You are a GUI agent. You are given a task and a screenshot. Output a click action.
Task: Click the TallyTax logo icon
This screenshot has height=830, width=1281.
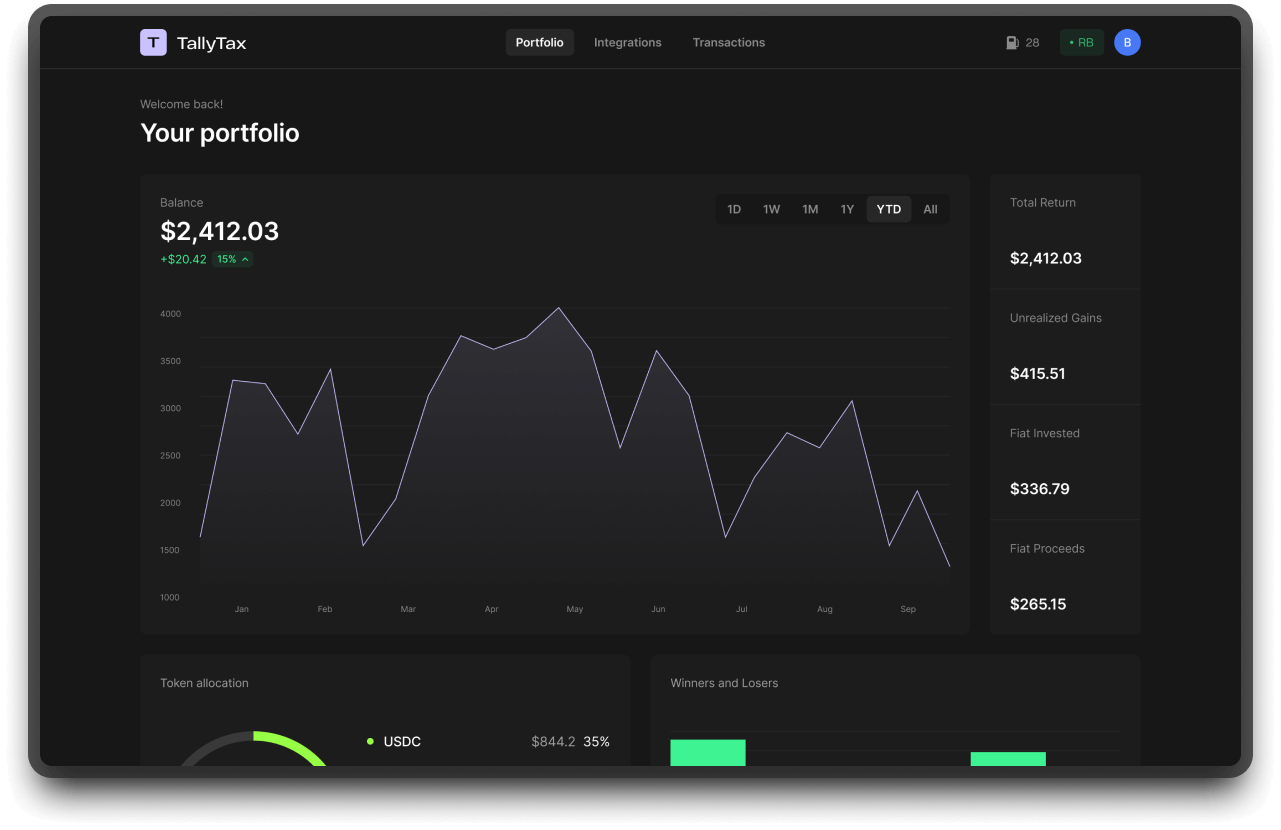153,42
